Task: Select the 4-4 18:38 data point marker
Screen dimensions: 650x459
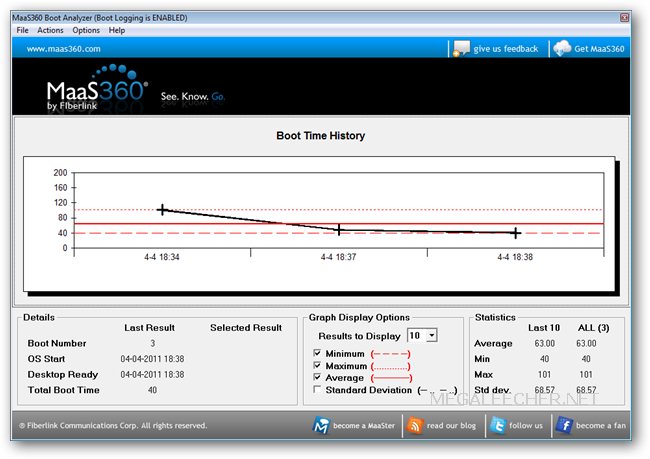Action: click(515, 233)
